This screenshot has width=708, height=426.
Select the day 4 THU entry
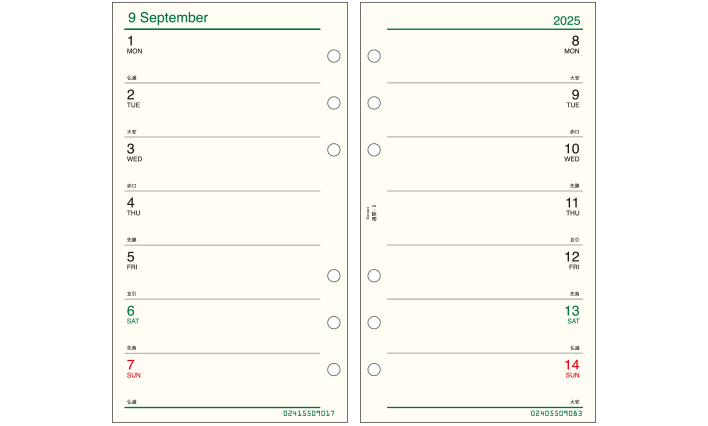pyautogui.click(x=133, y=206)
